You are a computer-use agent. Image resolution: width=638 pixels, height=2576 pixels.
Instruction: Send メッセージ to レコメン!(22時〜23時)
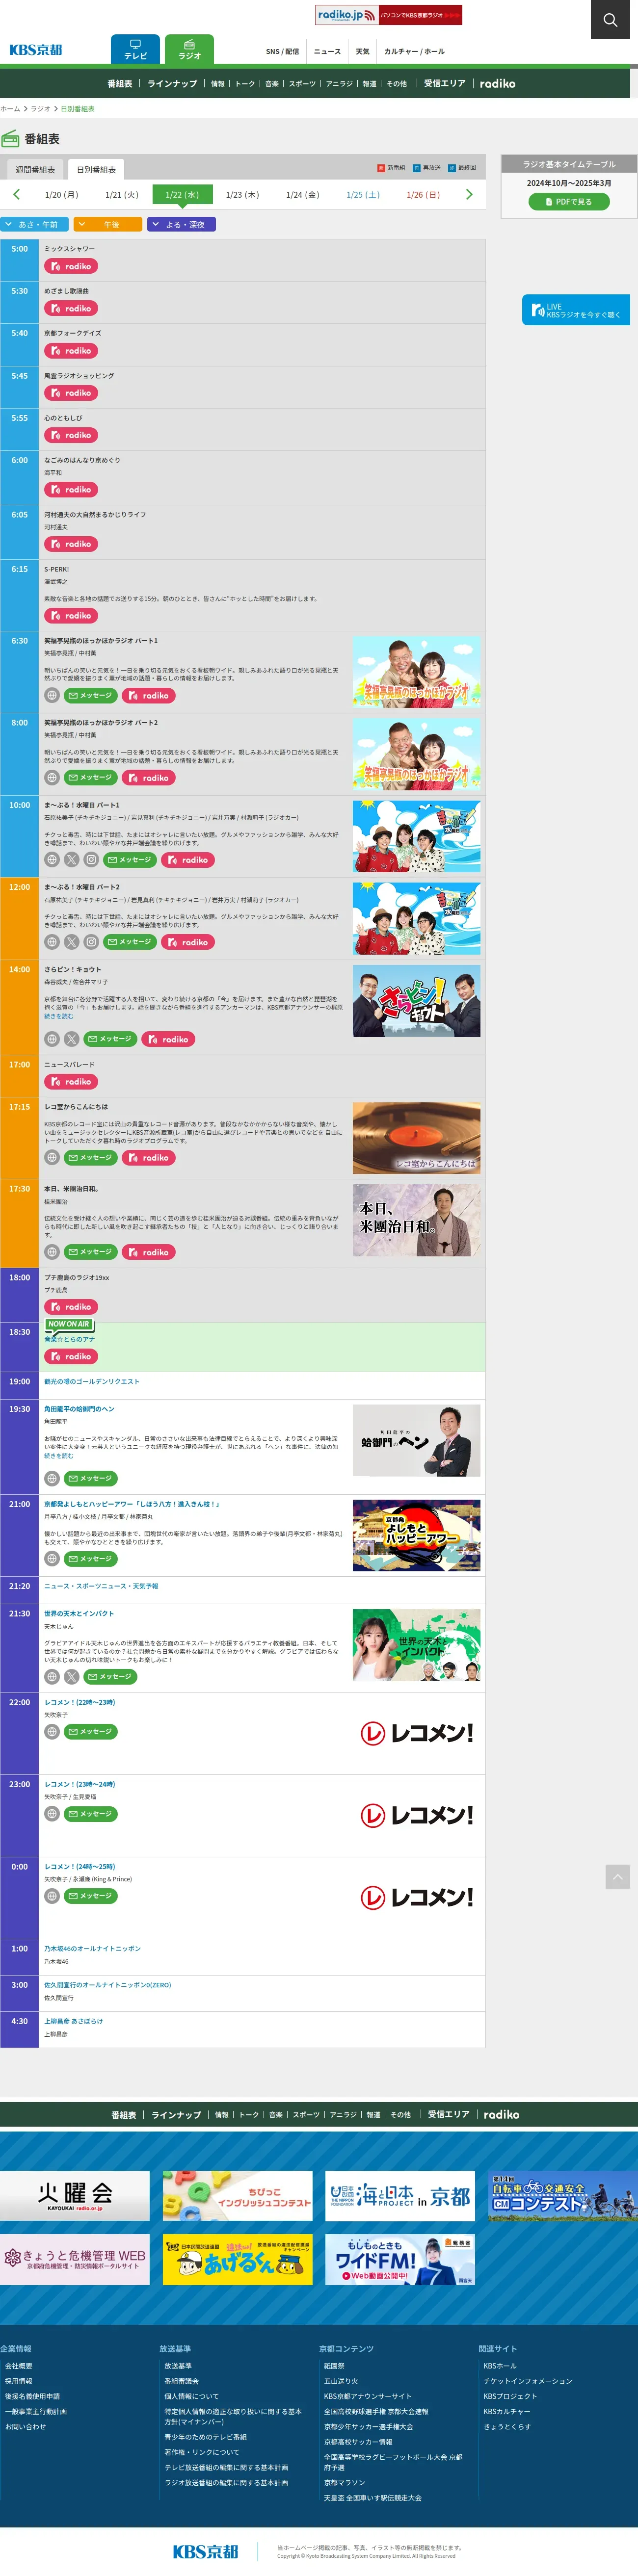pos(90,1732)
